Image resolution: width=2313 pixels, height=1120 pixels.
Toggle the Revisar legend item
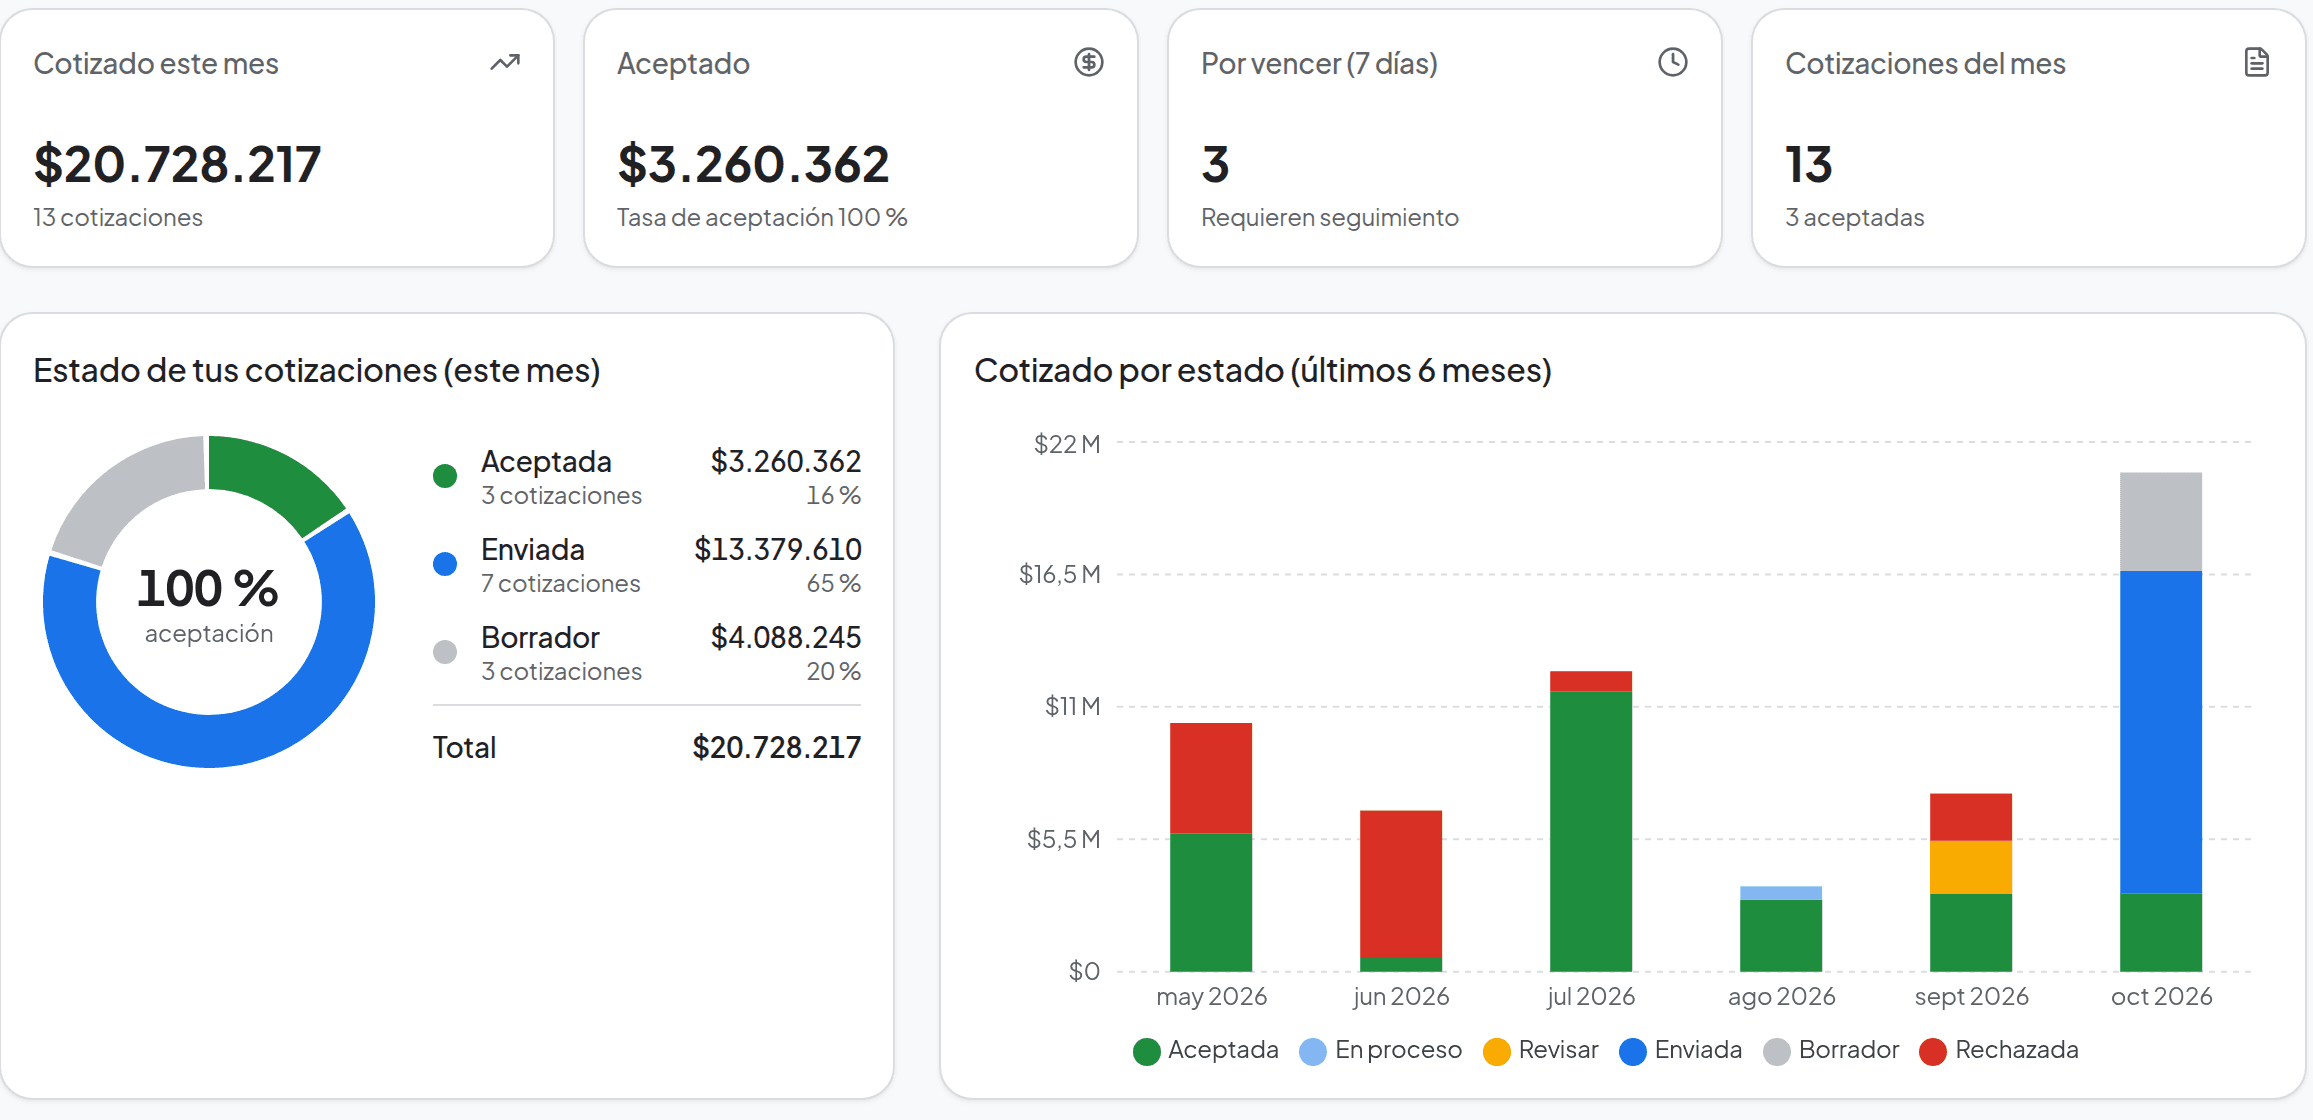point(1540,1050)
